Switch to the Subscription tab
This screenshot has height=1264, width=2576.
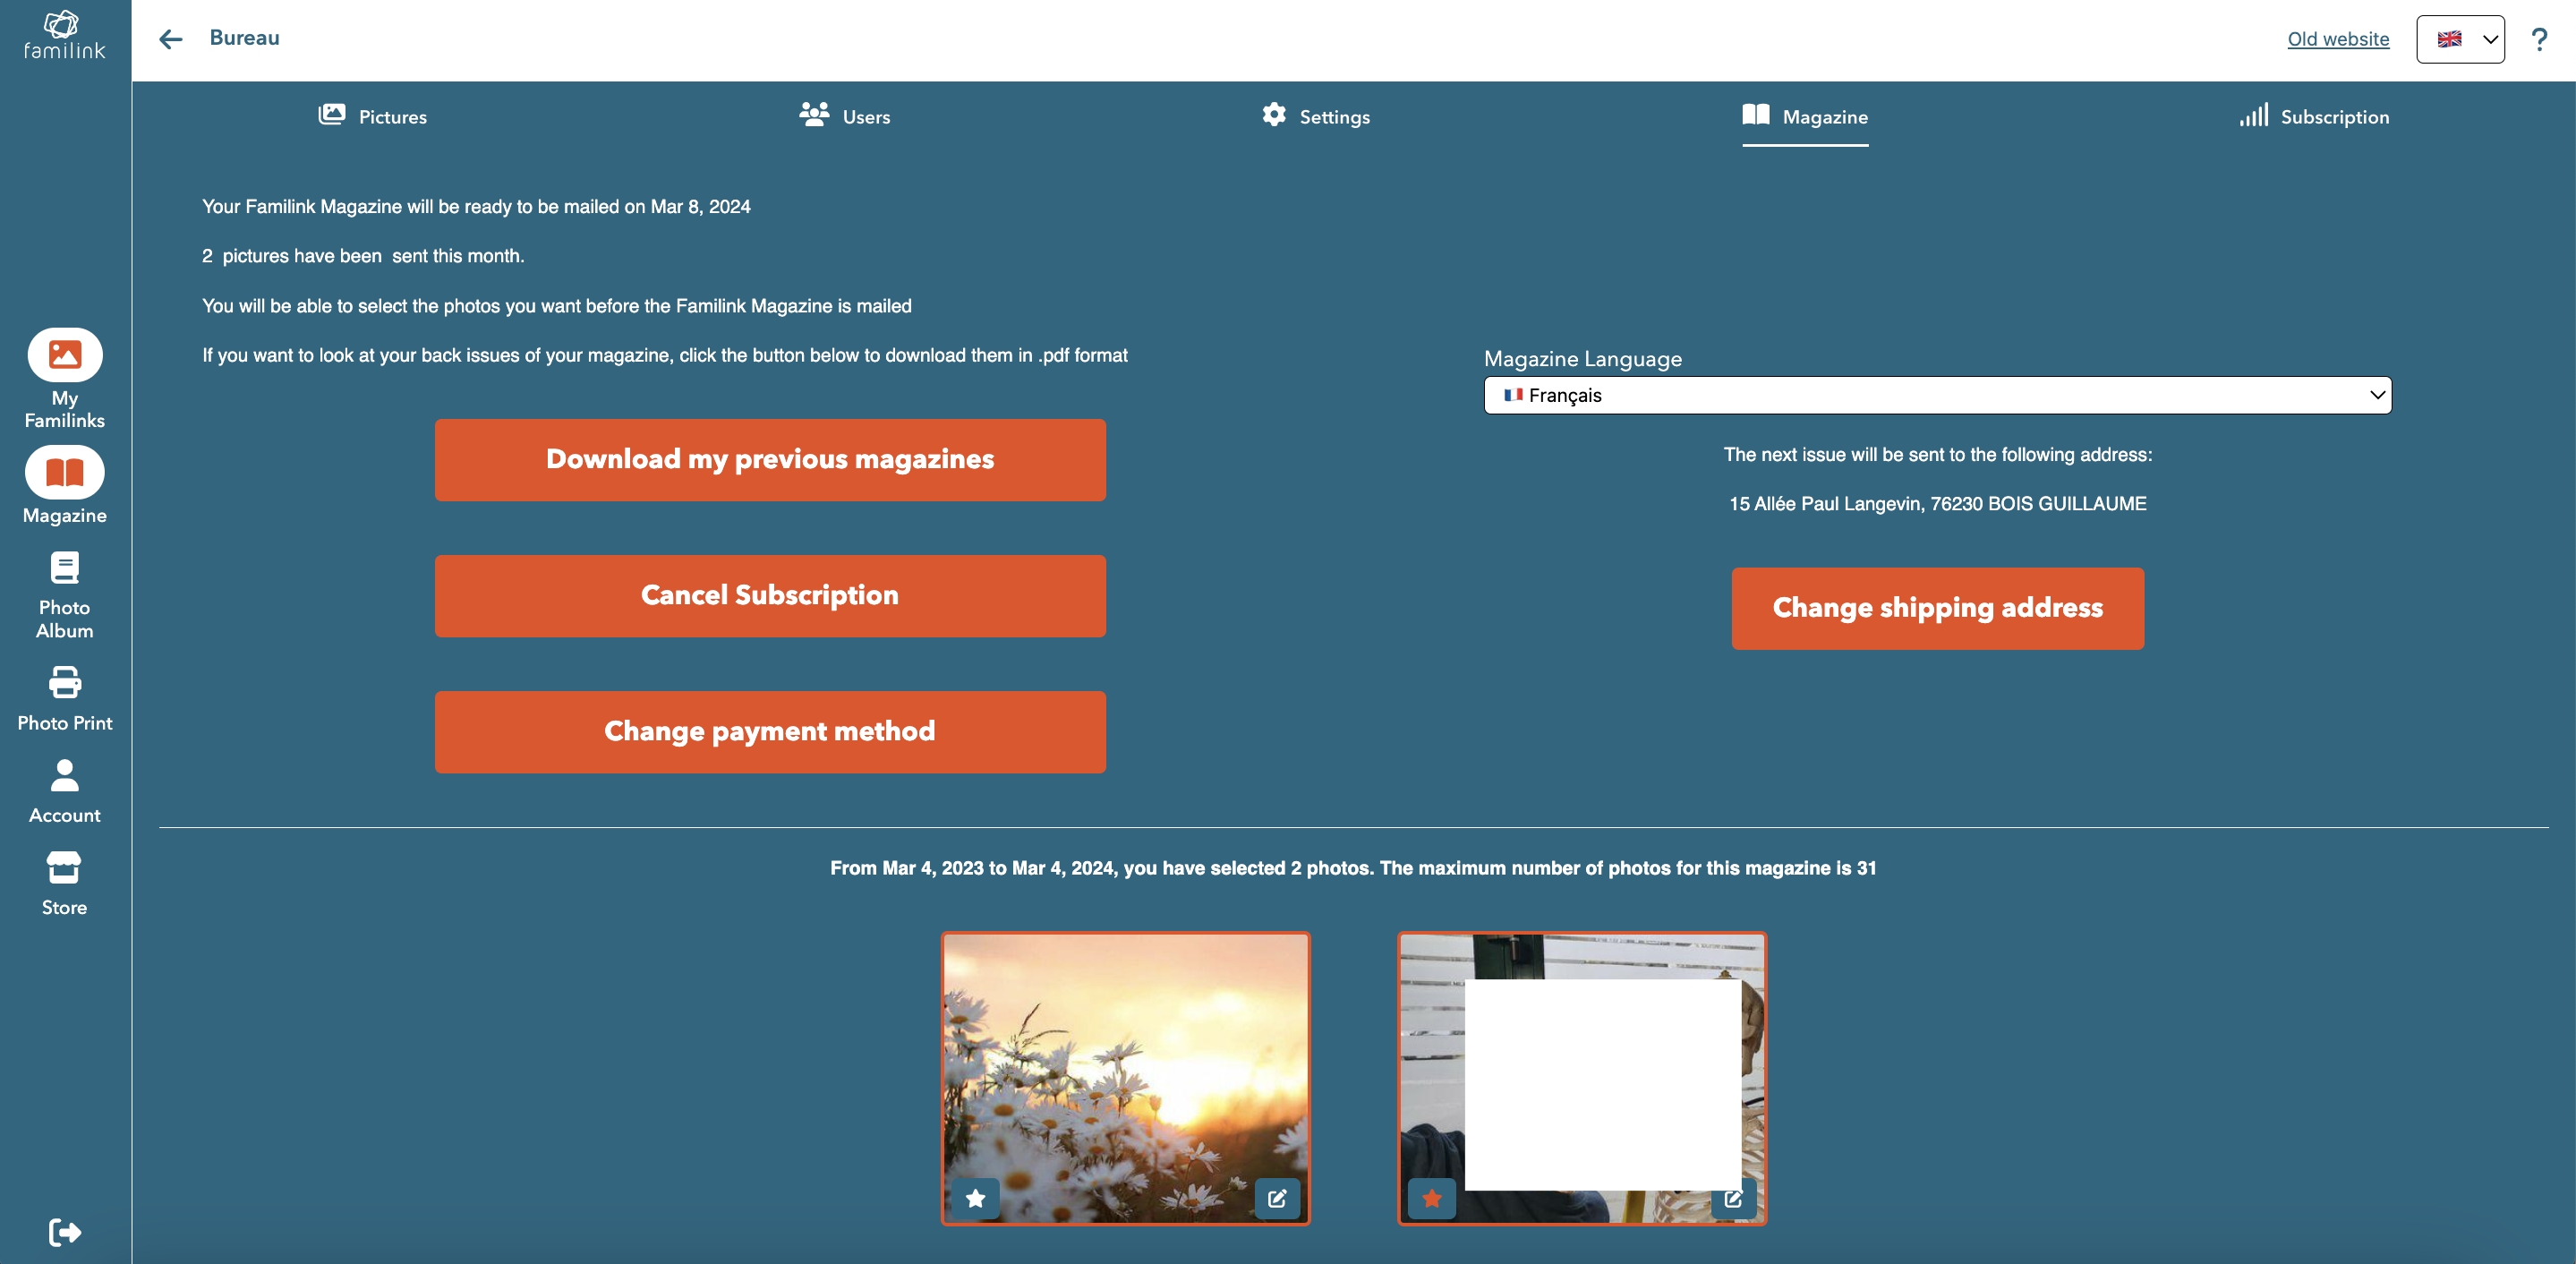click(2314, 116)
